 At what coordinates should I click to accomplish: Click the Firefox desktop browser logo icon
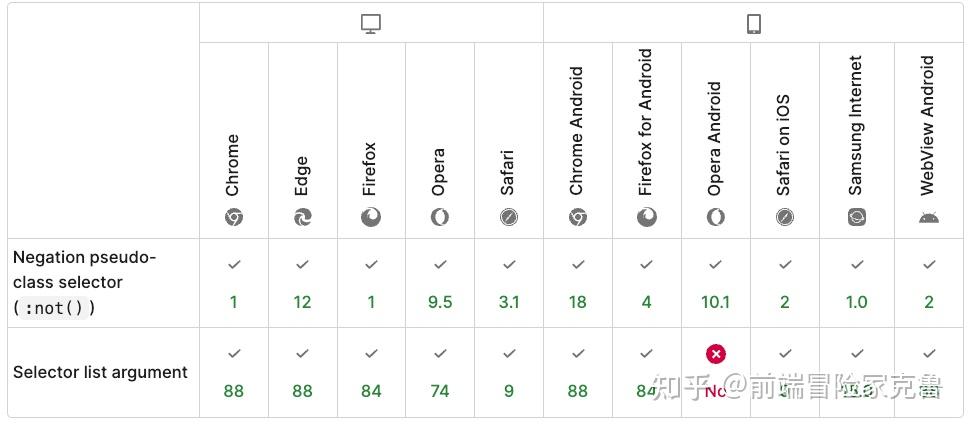(x=371, y=217)
